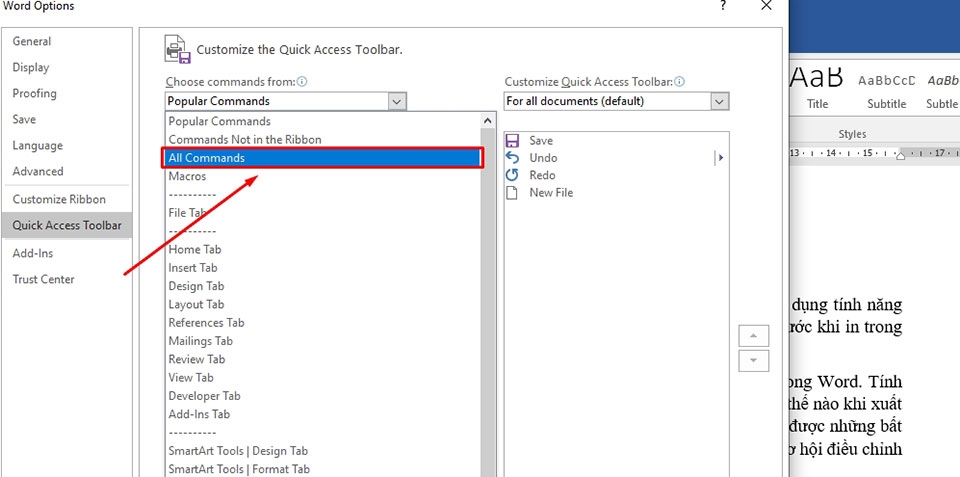Click the info icon beside Choose commands from
The width and height of the screenshot is (960, 477).
pyautogui.click(x=302, y=81)
